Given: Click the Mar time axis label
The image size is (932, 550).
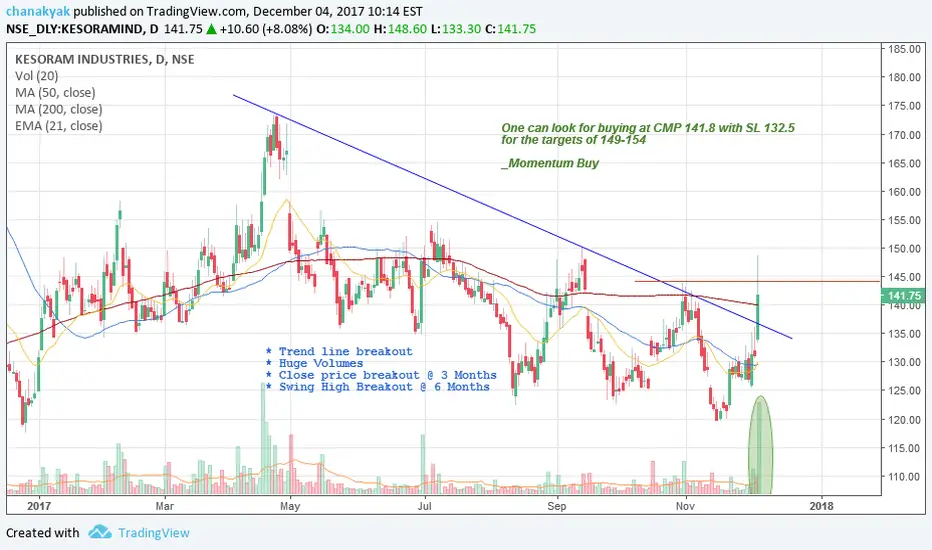Looking at the screenshot, I should [165, 506].
